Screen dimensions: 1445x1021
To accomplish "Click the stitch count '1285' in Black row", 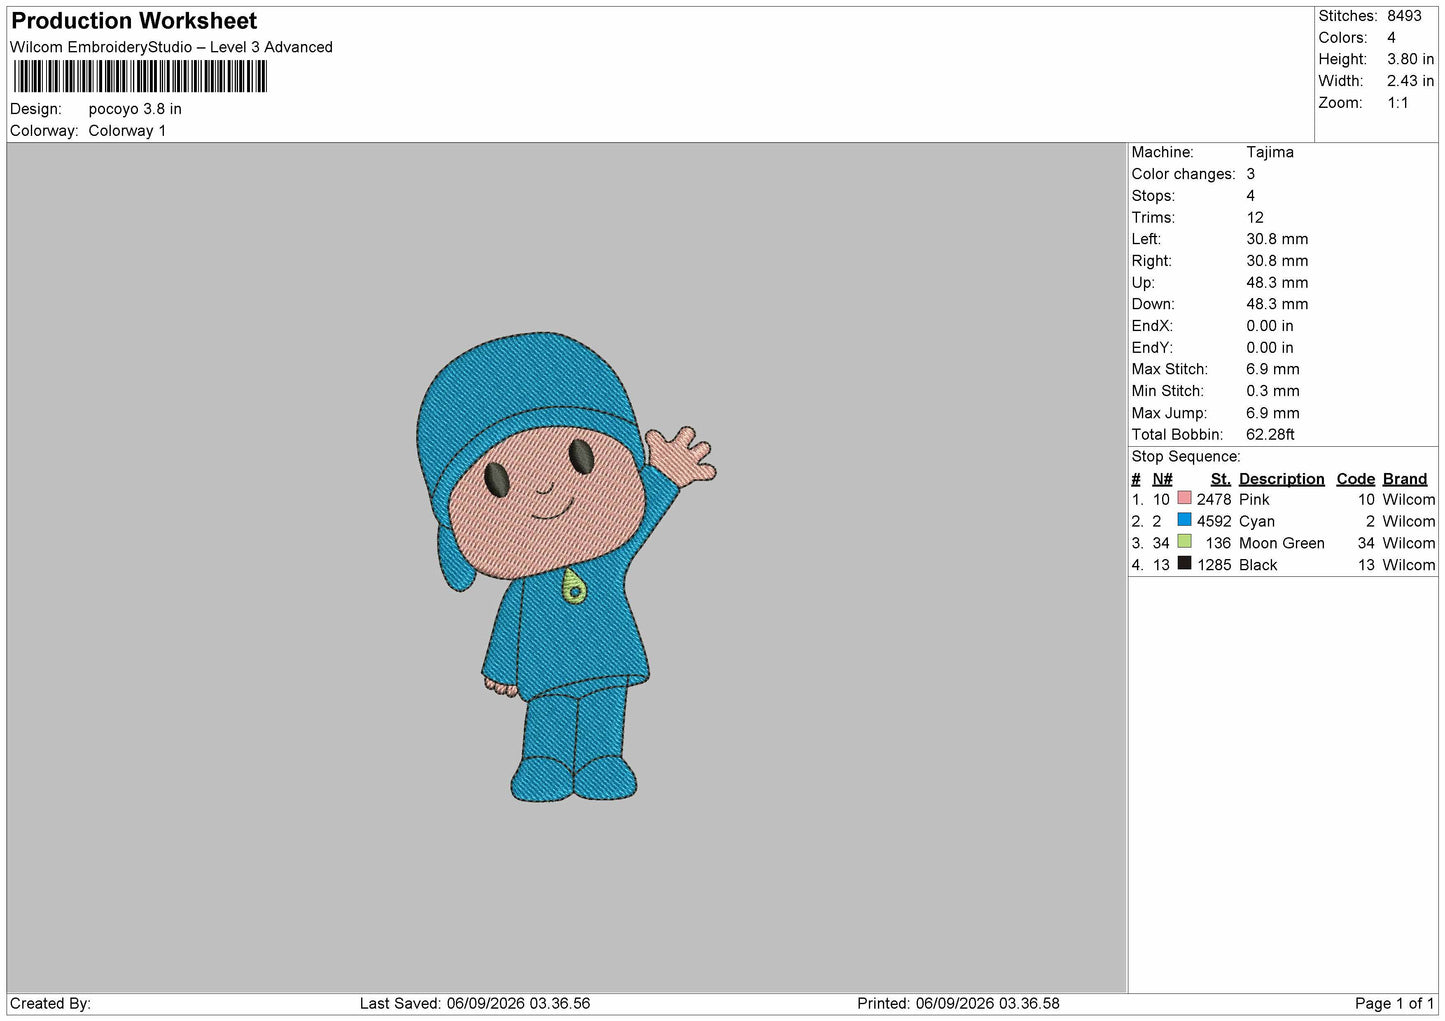I will click(1214, 565).
